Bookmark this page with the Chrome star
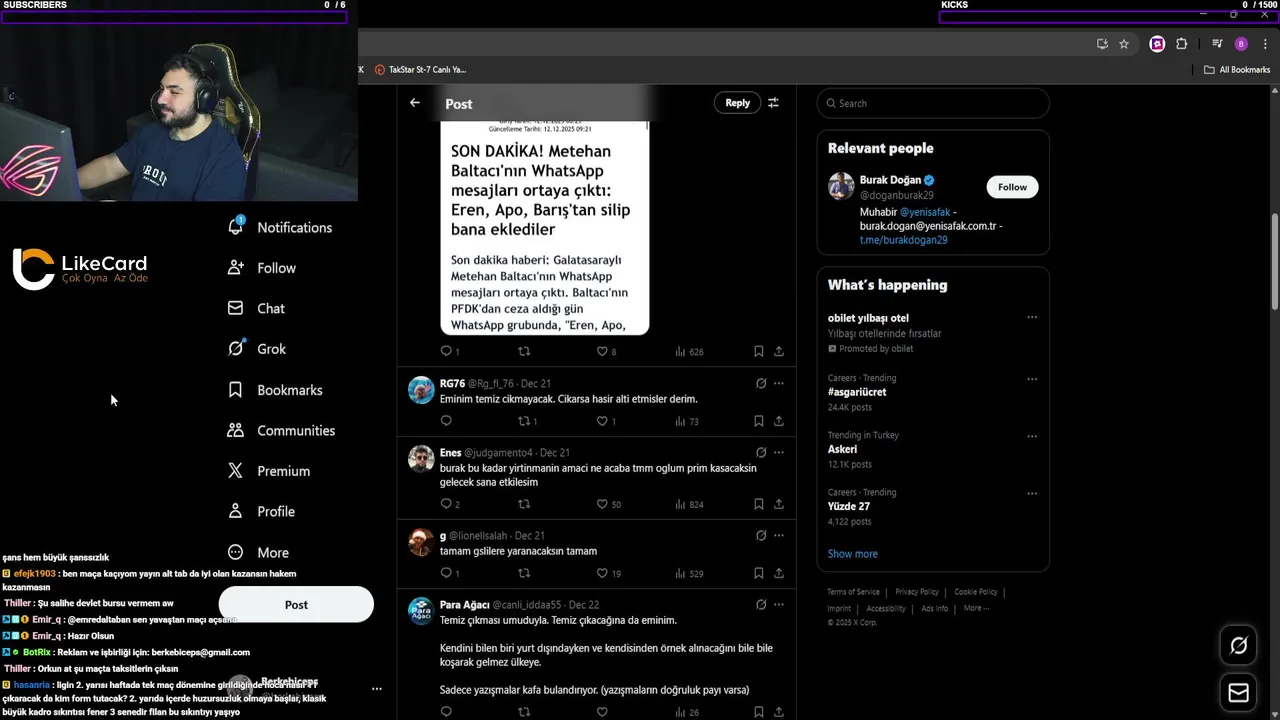 pos(1124,44)
